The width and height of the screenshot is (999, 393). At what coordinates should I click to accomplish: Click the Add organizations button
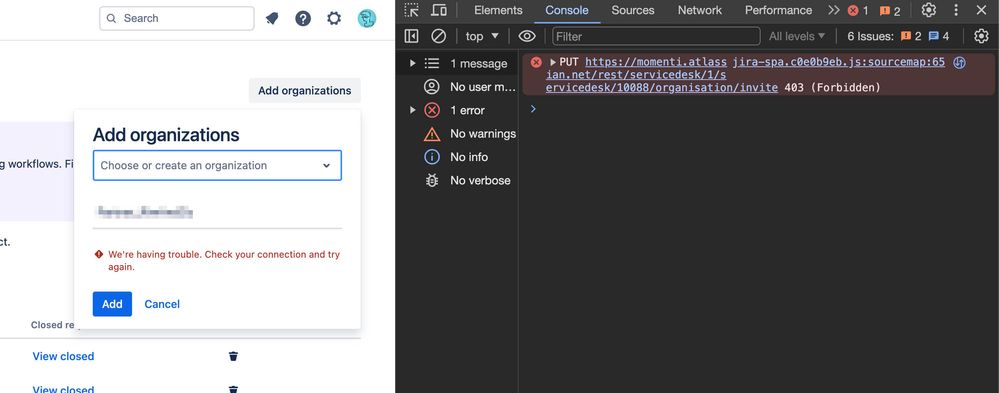point(305,90)
